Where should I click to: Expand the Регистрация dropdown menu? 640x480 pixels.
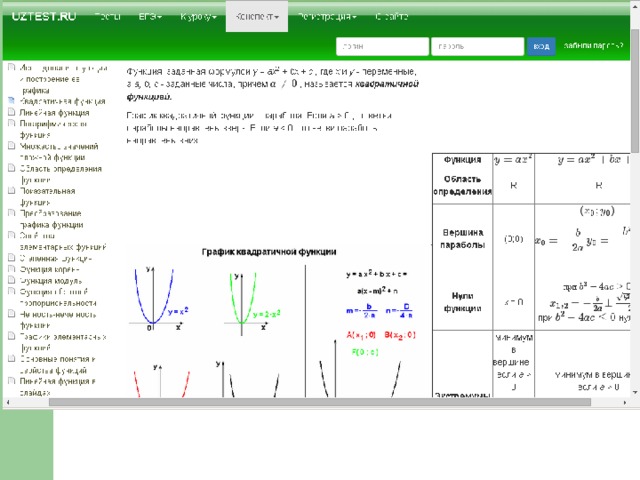tap(327, 17)
